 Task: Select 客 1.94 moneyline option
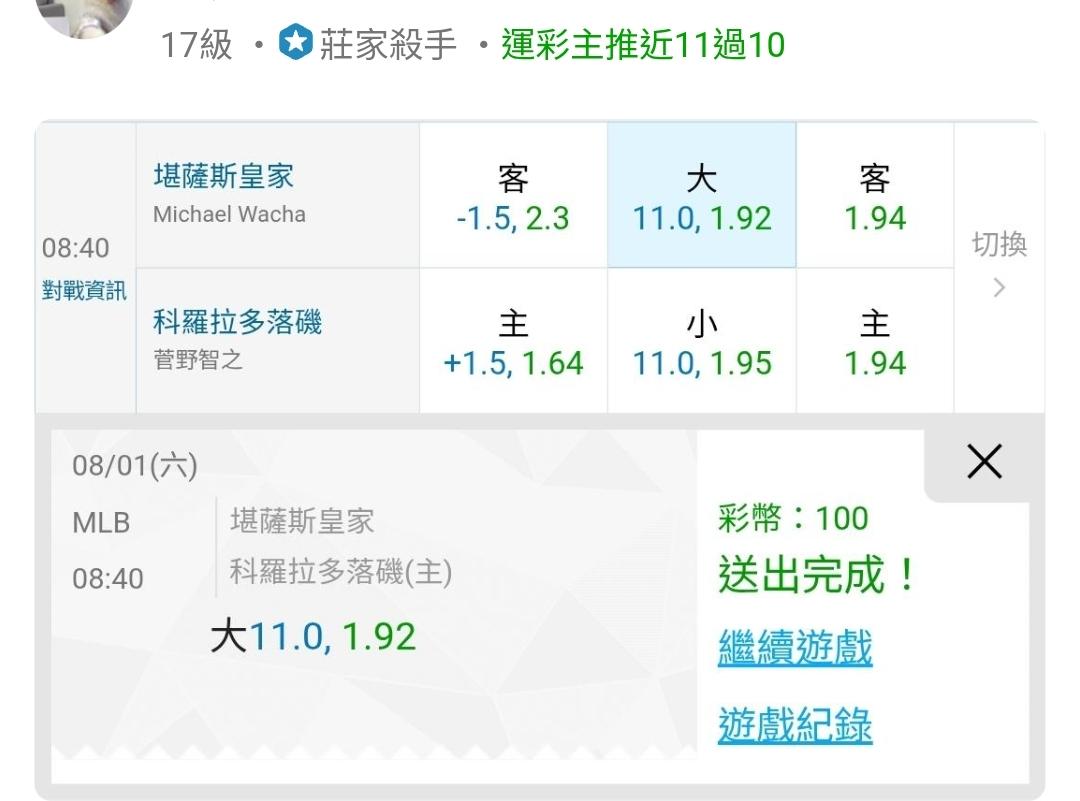(875, 196)
